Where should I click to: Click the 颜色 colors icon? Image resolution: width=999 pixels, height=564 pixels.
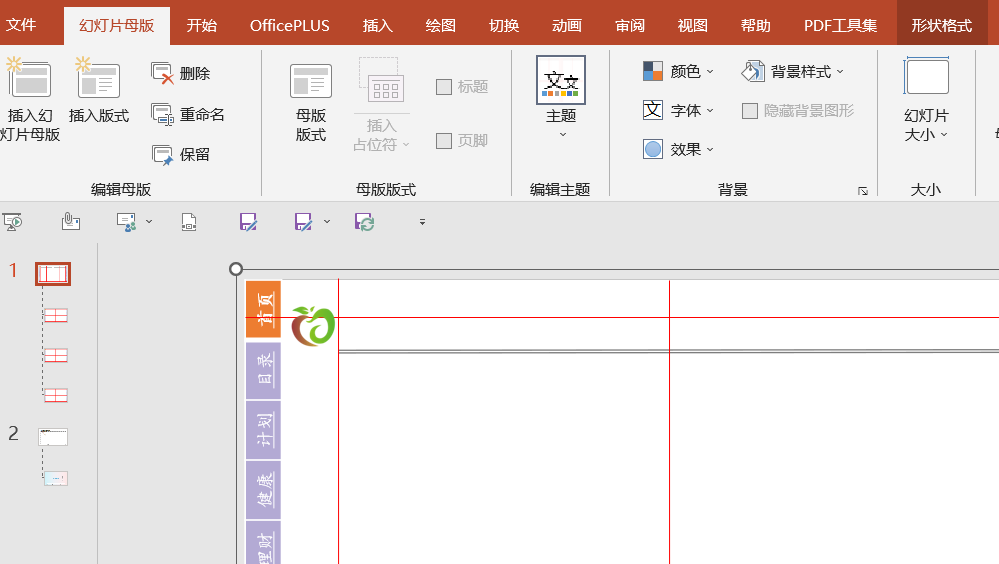pos(652,71)
